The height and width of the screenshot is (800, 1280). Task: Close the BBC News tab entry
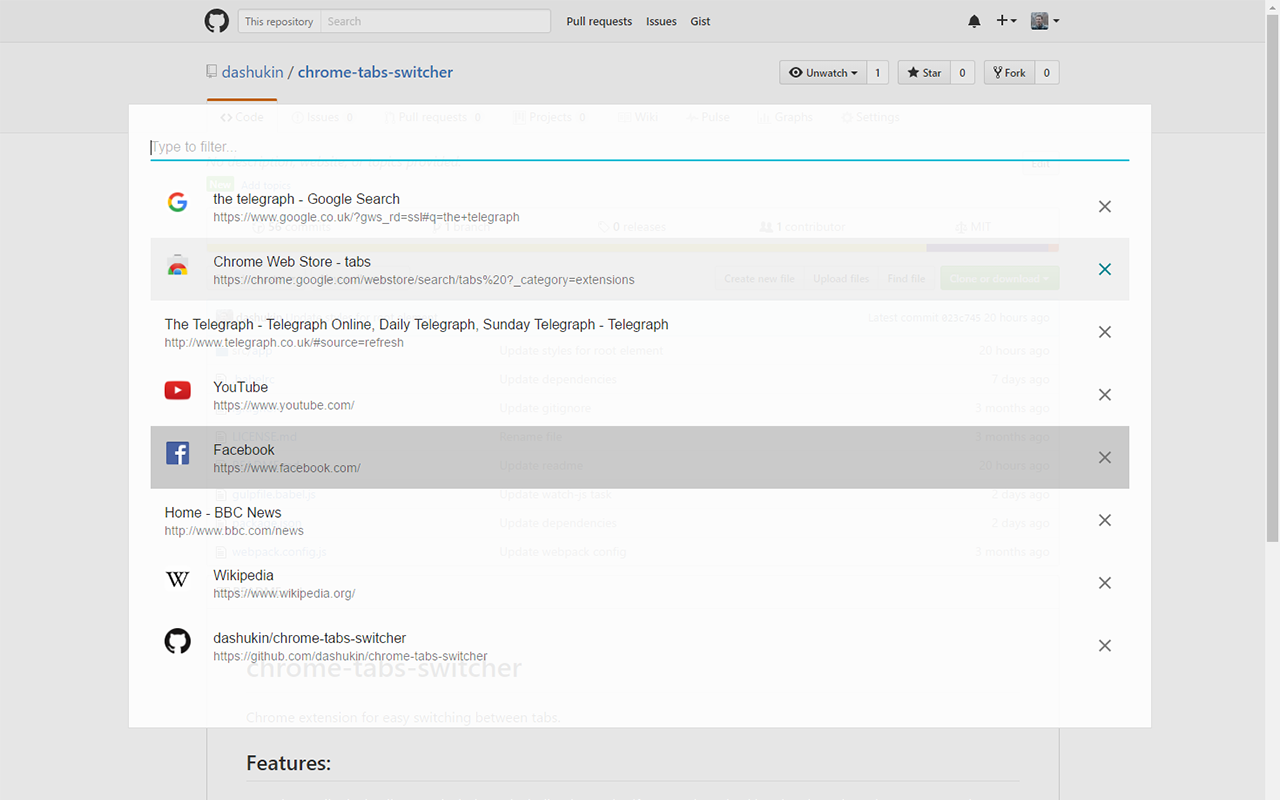(x=1105, y=520)
